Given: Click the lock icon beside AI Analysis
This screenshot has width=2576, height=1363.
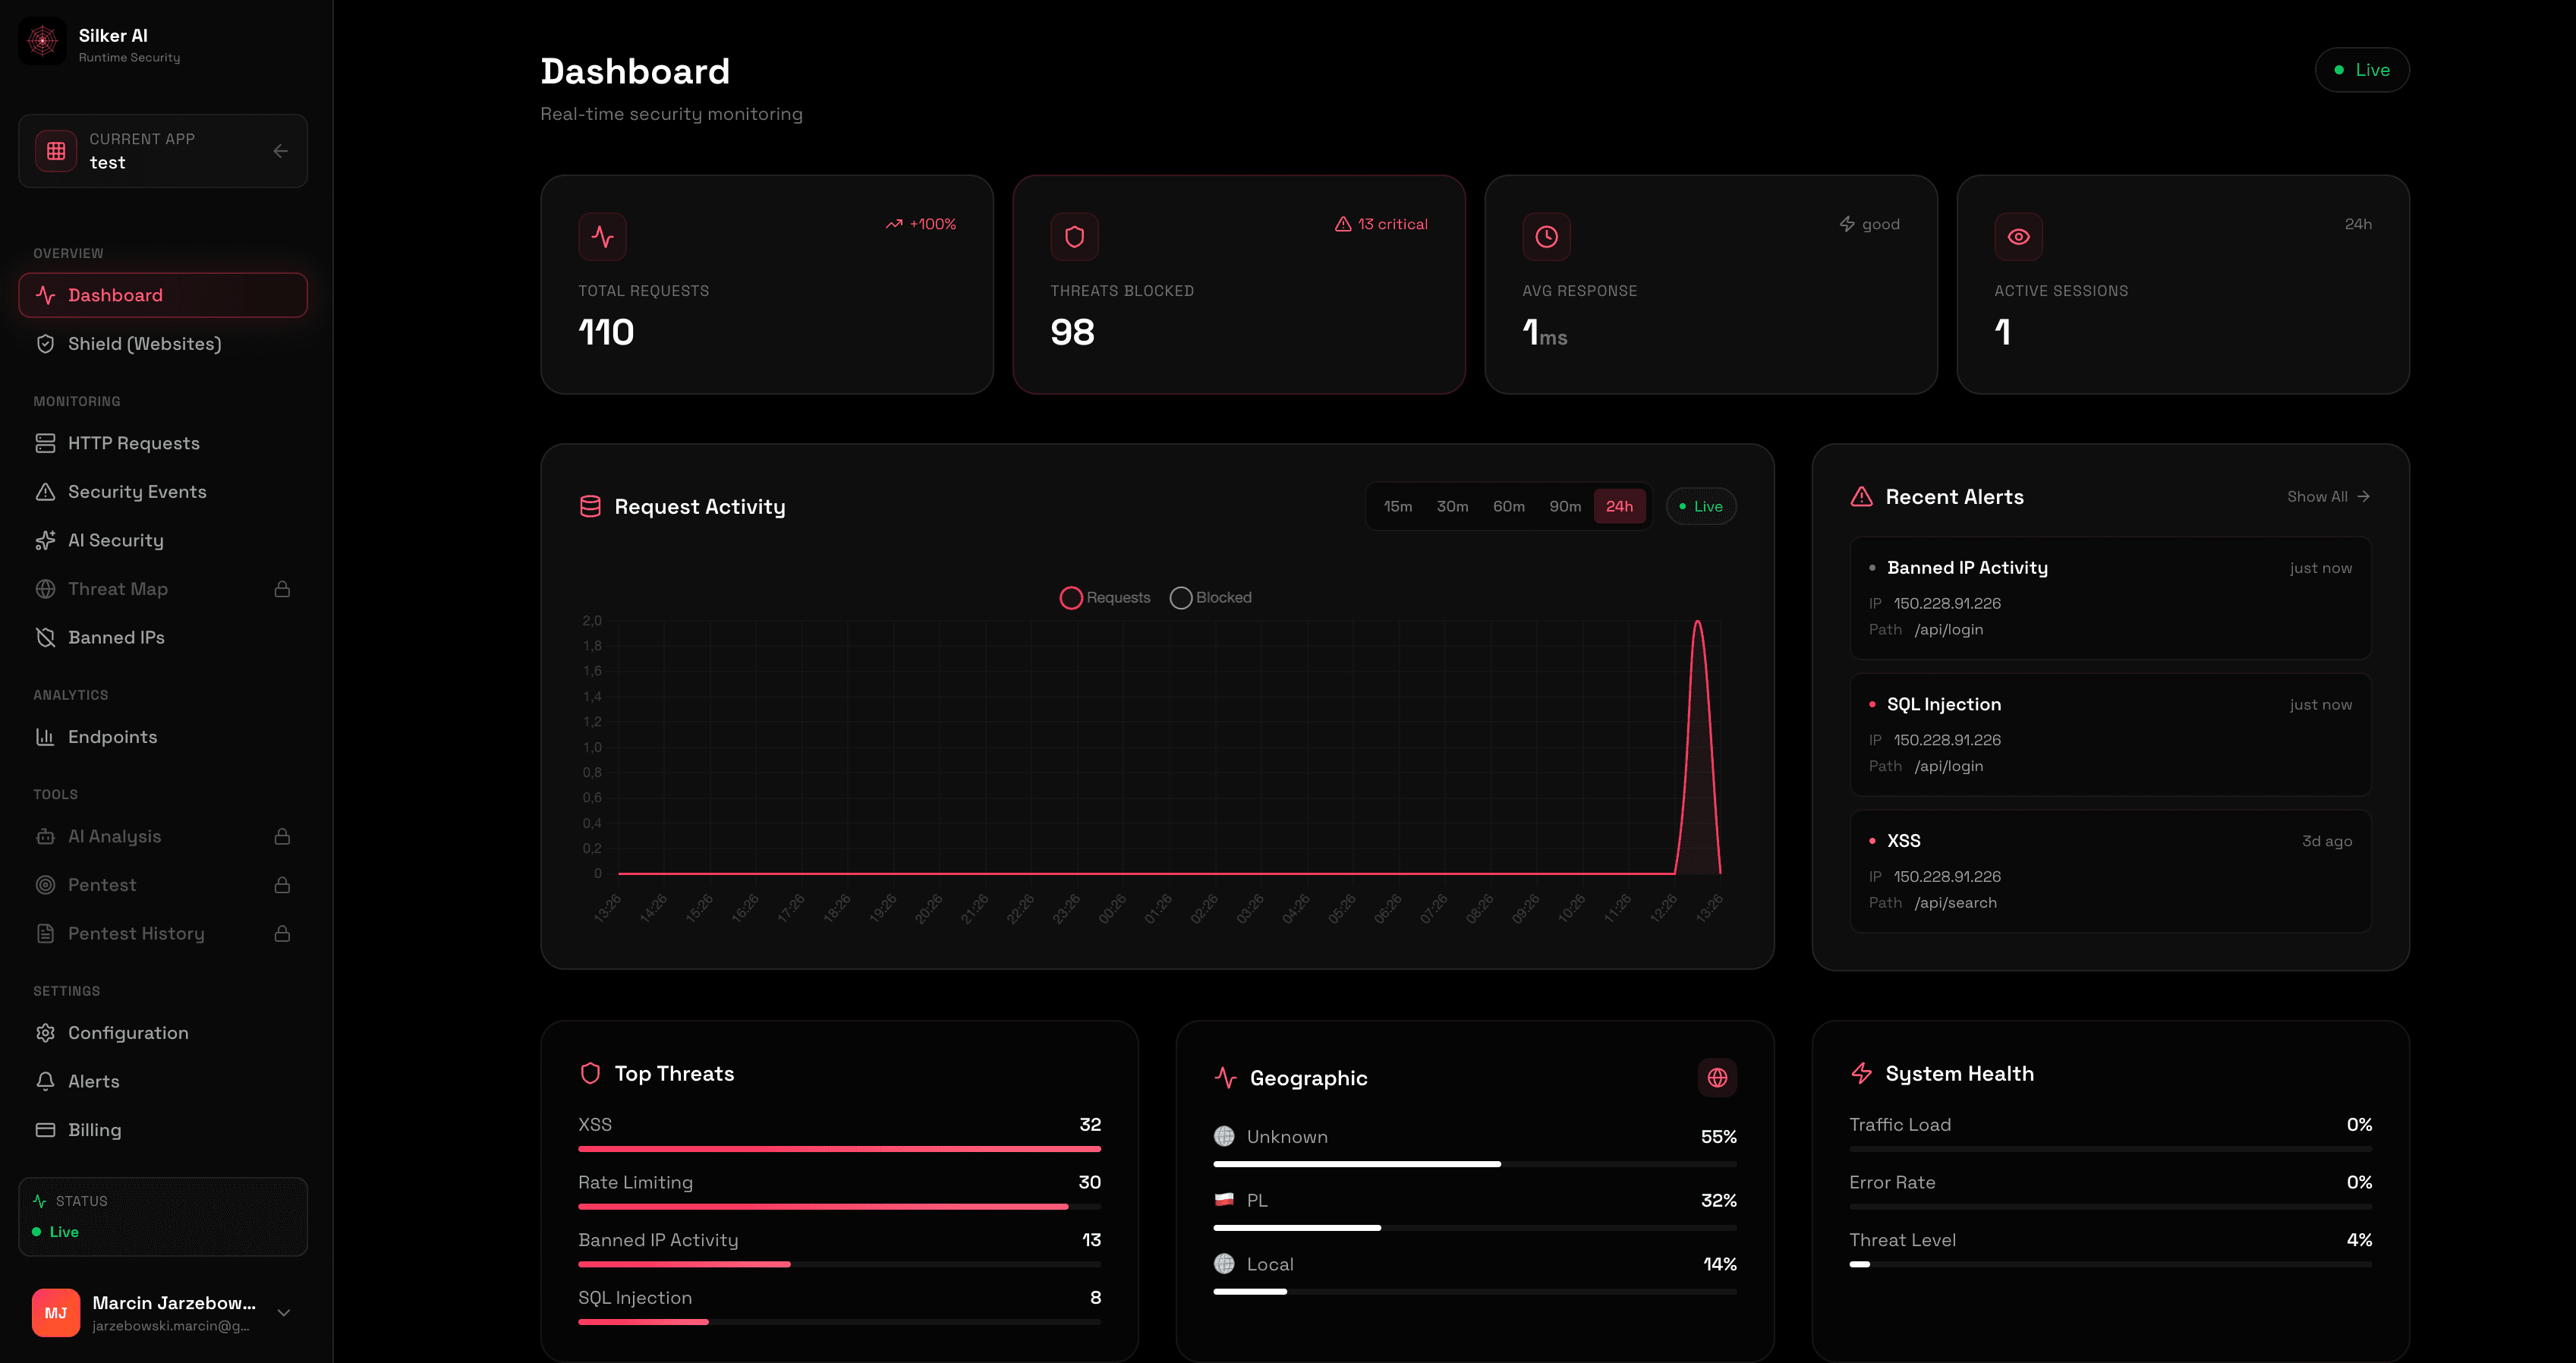Looking at the screenshot, I should [x=282, y=836].
